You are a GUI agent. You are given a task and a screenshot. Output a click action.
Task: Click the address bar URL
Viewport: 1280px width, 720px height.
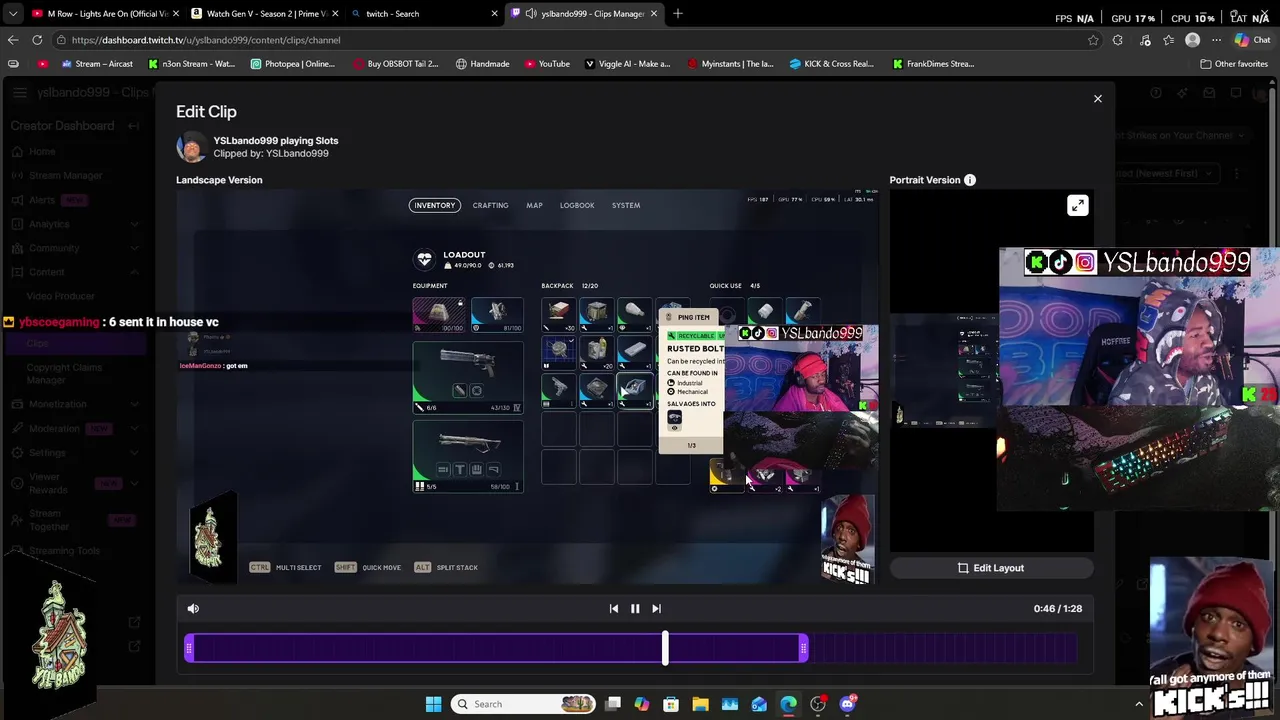(x=206, y=40)
